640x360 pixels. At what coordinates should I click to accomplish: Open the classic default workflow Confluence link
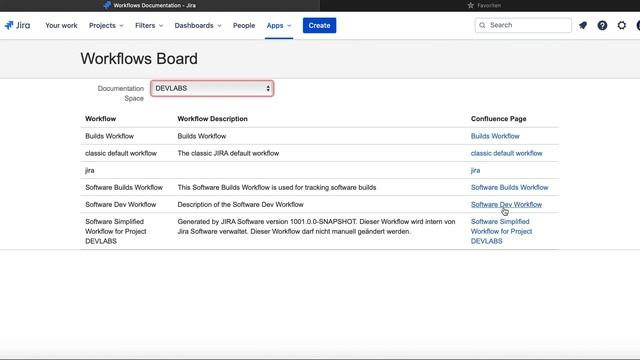(507, 153)
